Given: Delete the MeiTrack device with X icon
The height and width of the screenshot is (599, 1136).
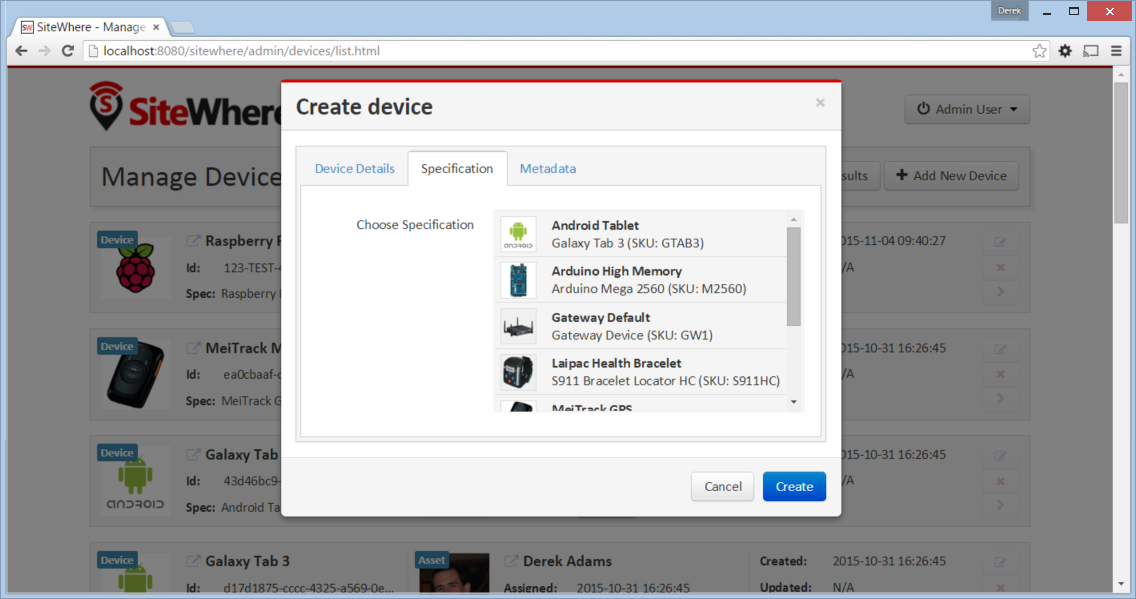Looking at the screenshot, I should point(1001,374).
